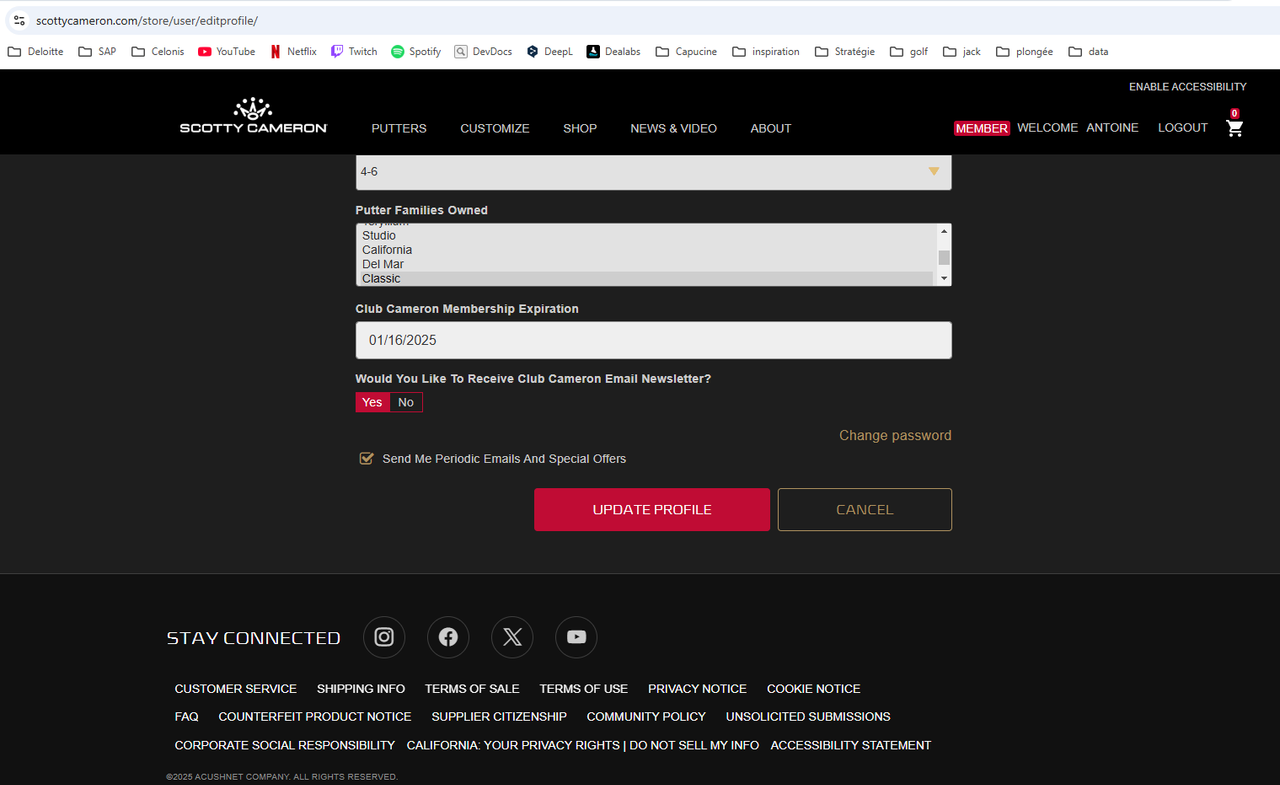This screenshot has height=785, width=1280.
Task: Open the About menu
Action: (771, 128)
